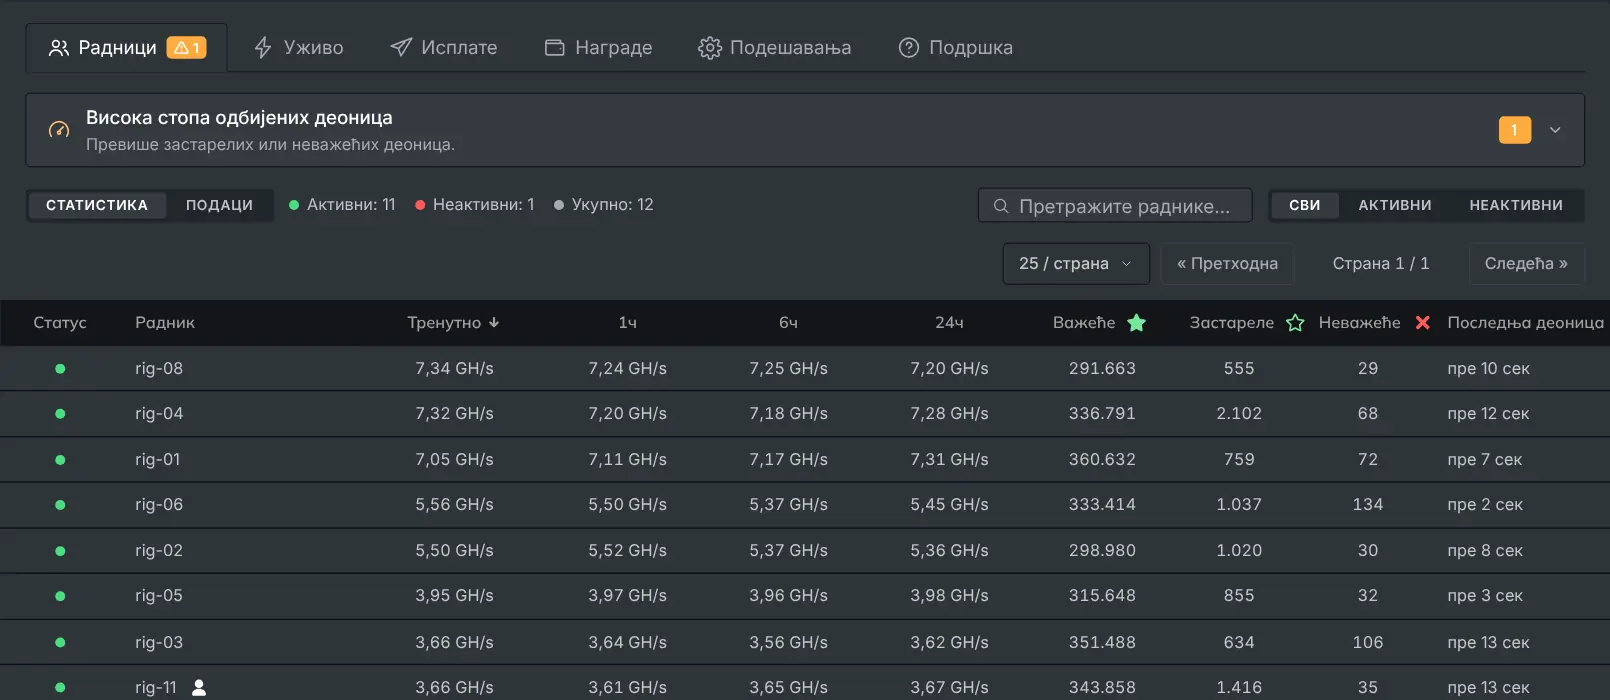Click the Неактивни: 1 counter
The height and width of the screenshot is (700, 1610).
tap(475, 205)
